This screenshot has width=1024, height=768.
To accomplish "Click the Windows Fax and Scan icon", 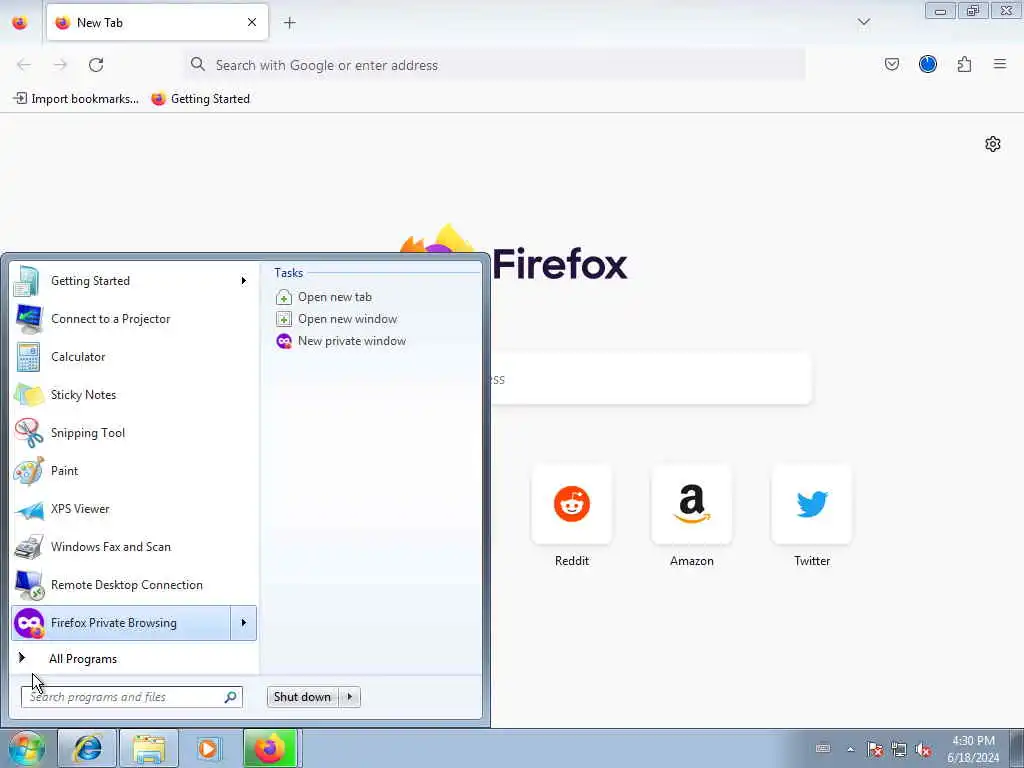I will [x=29, y=547].
